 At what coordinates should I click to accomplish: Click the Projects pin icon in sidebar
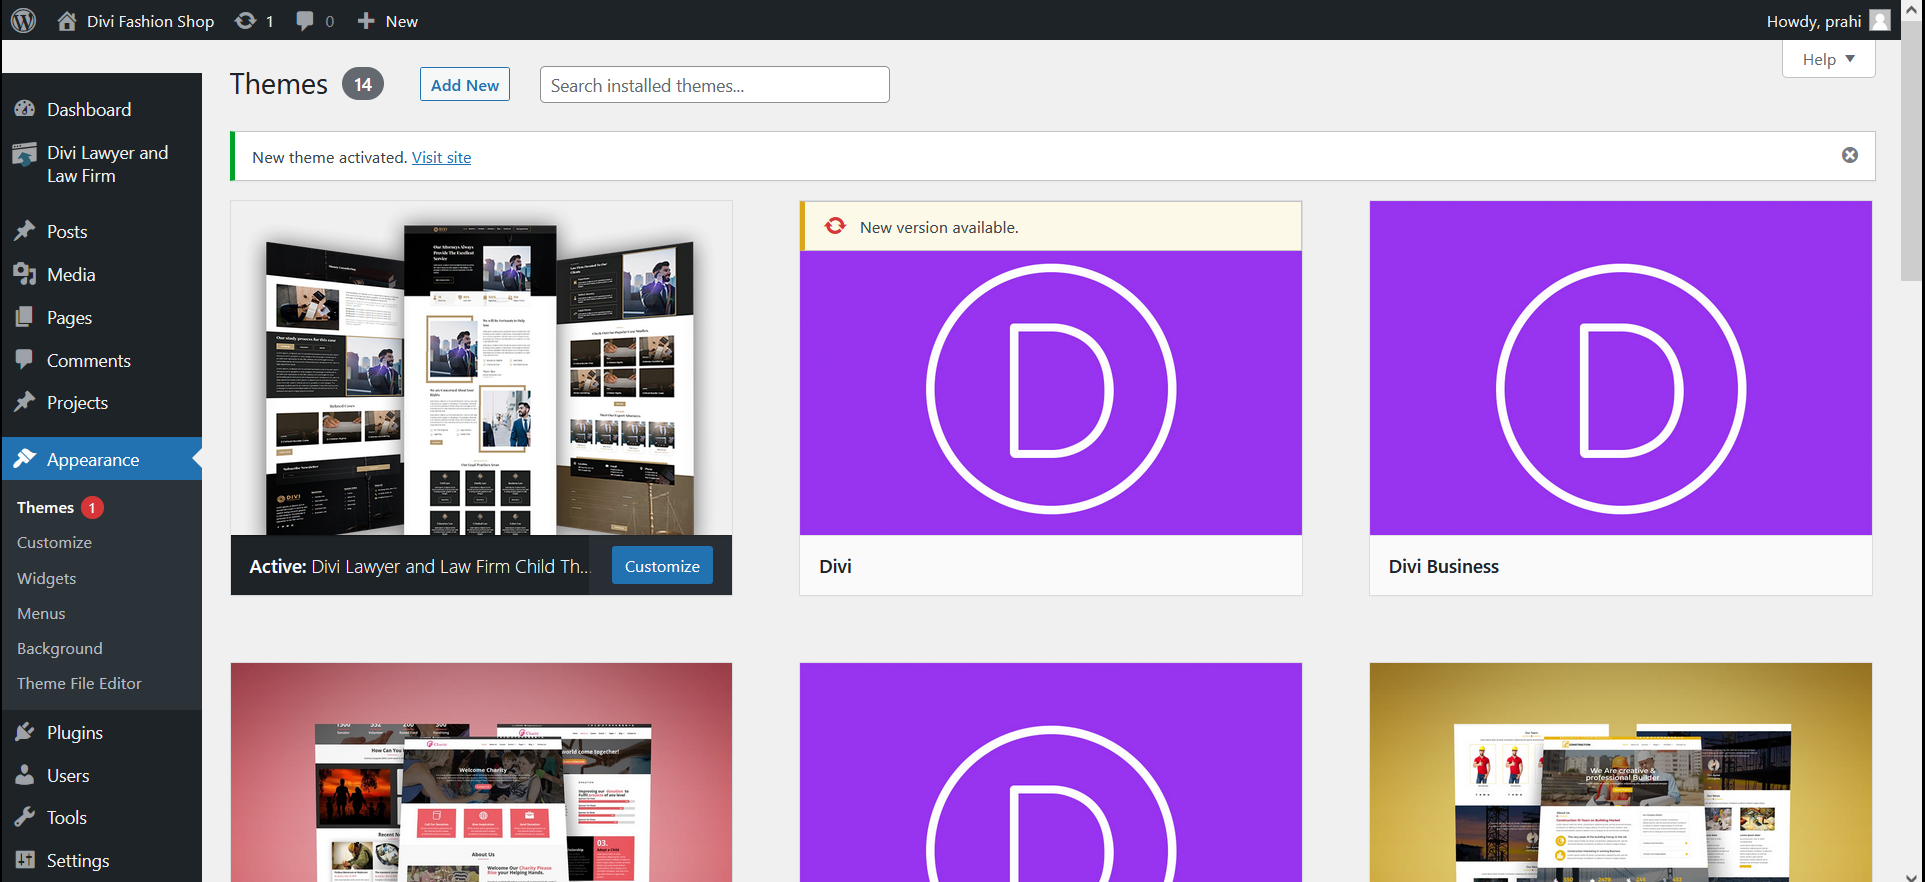click(x=25, y=402)
